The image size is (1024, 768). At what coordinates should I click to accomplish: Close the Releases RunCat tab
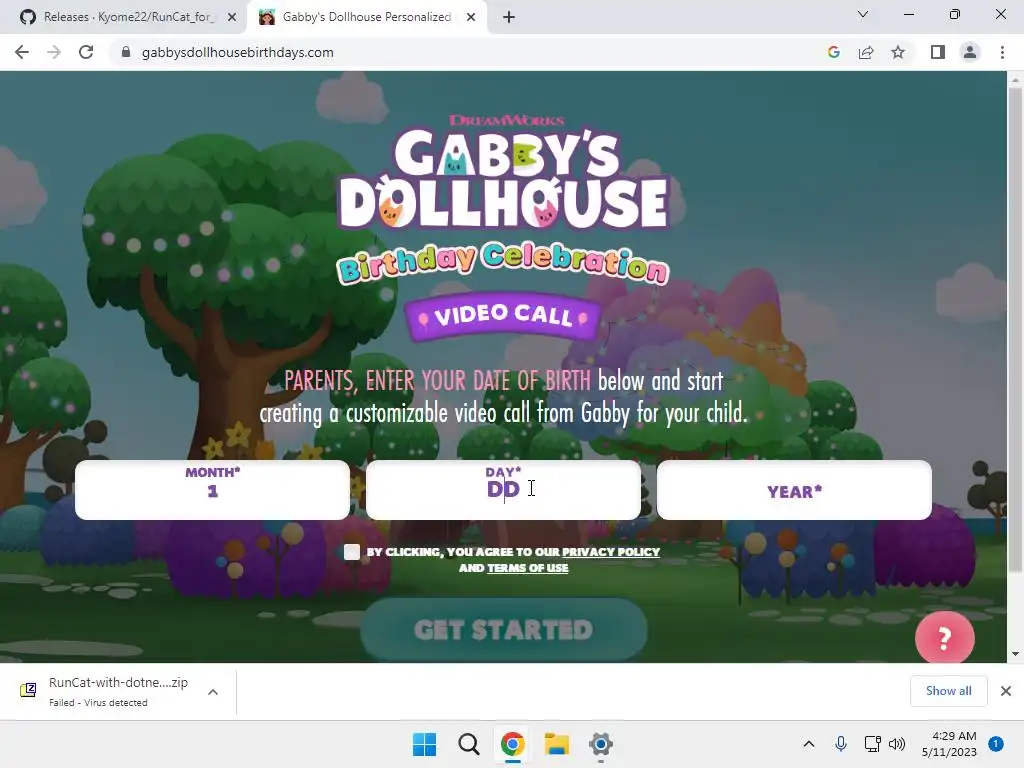point(232,17)
